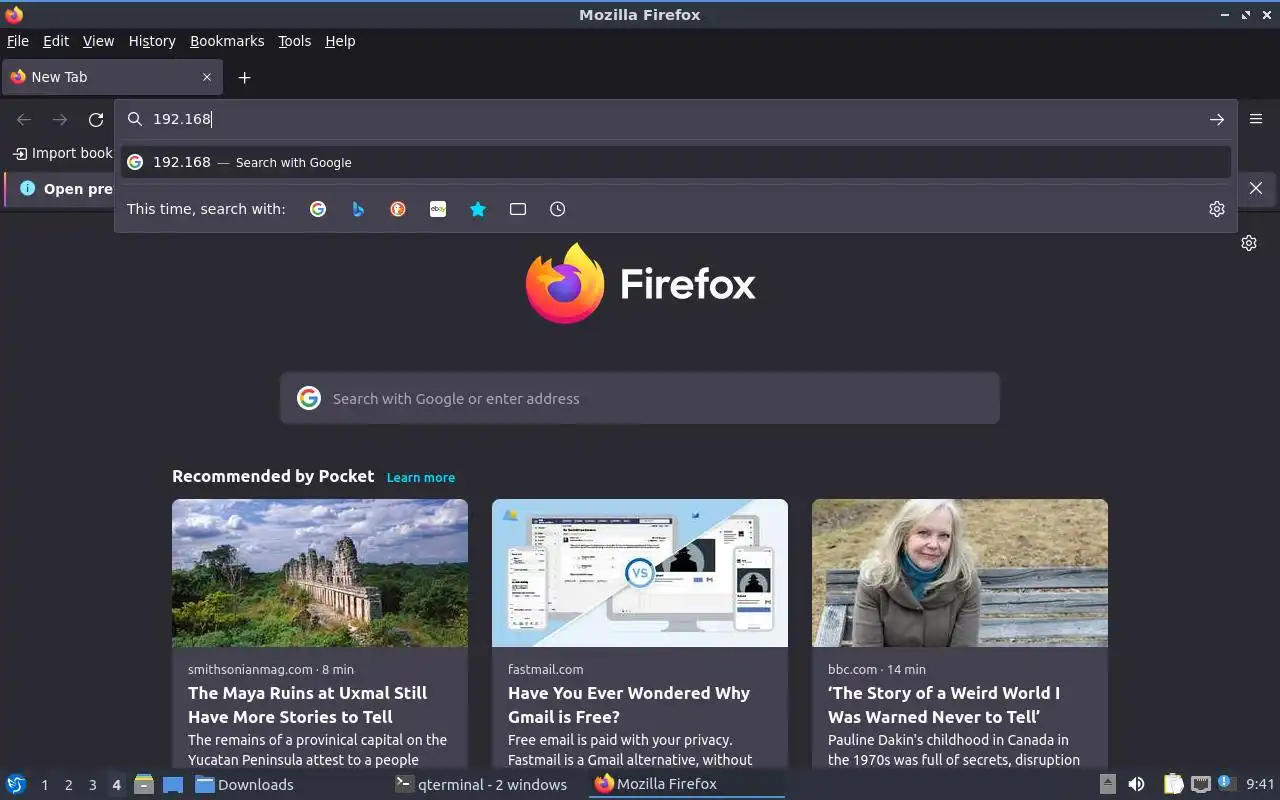Open the History menu
1280x800 pixels.
(x=152, y=41)
